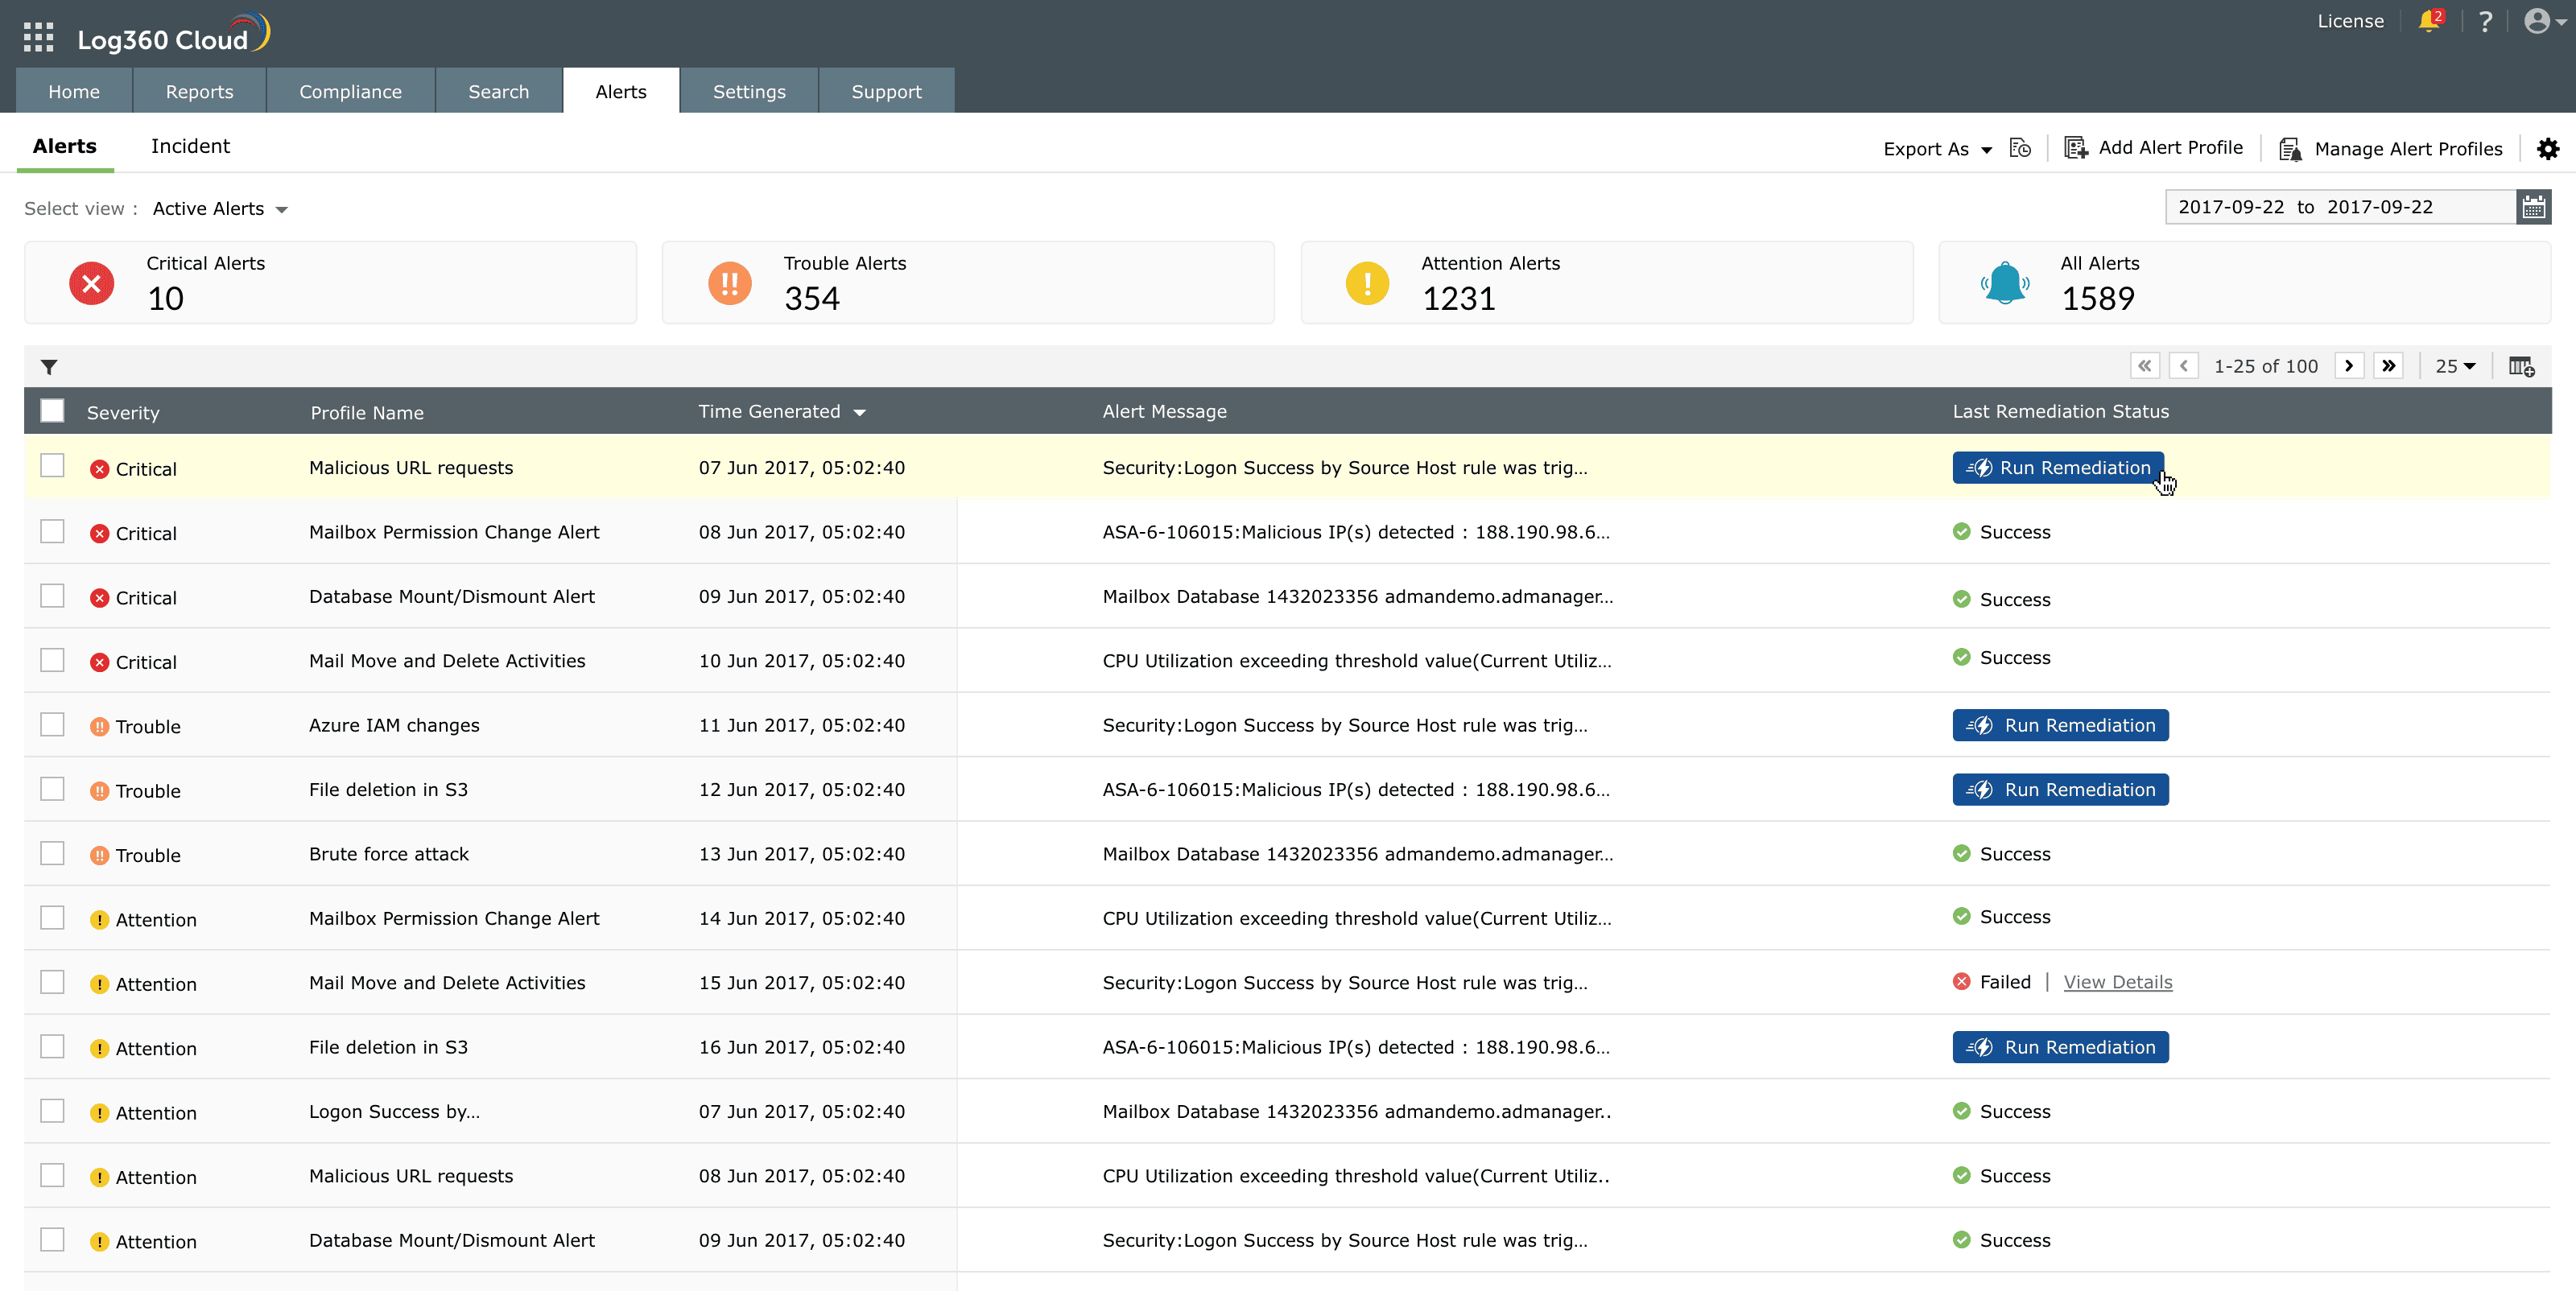2576x1291 pixels.
Task: Switch to the Reports tab
Action: coord(199,91)
